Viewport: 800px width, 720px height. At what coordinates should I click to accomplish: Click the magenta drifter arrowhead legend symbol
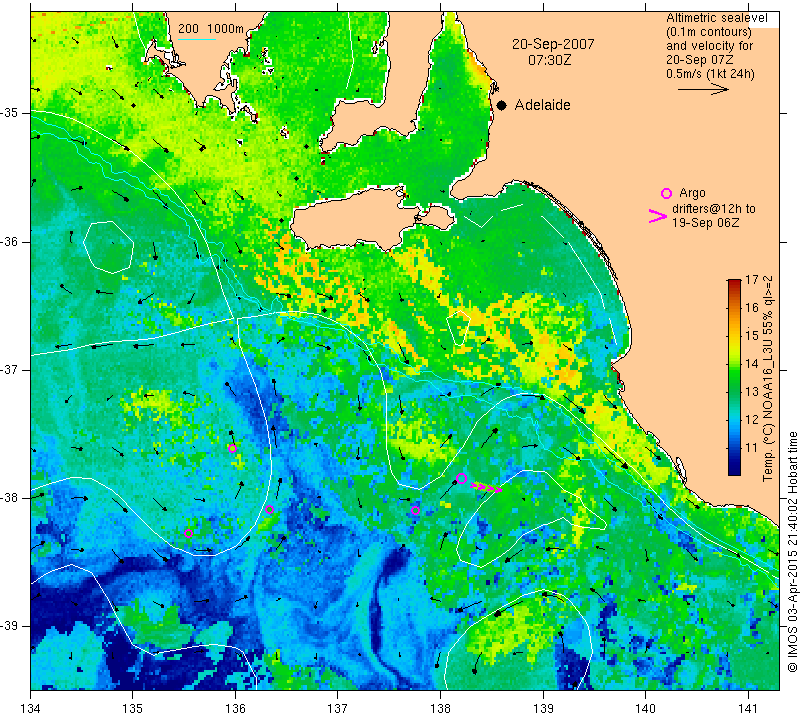click(x=658, y=216)
